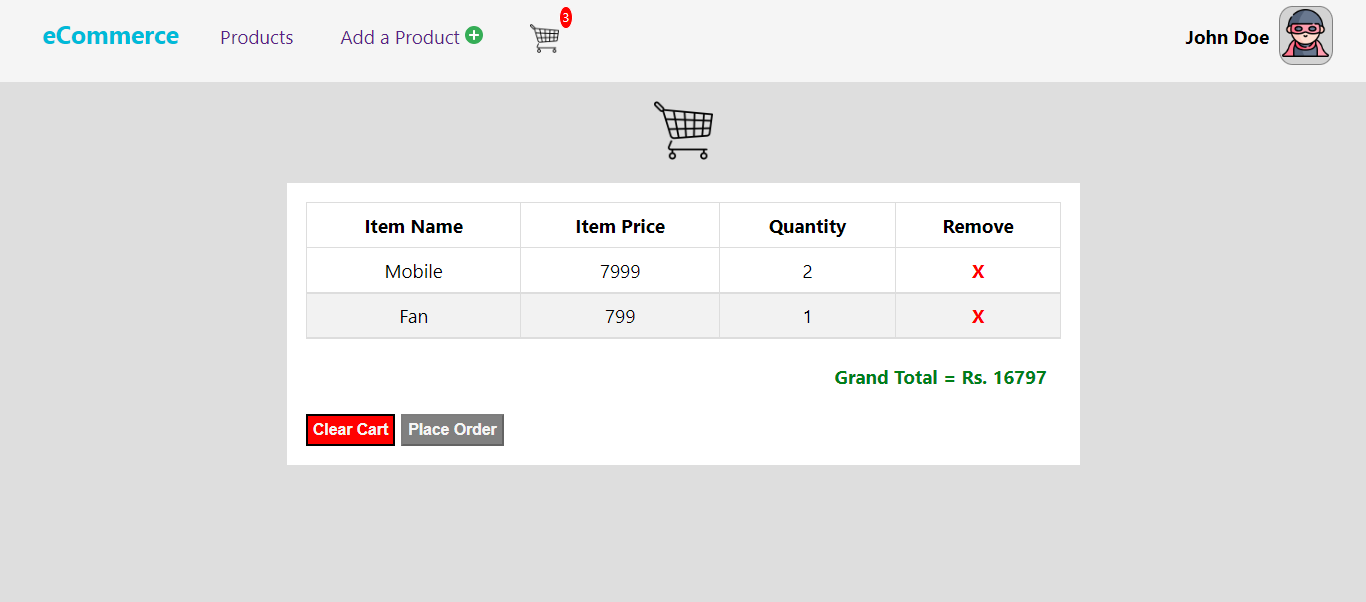Select Add a Product in the navigation bar
Image resolution: width=1366 pixels, height=602 pixels.
[x=400, y=37]
